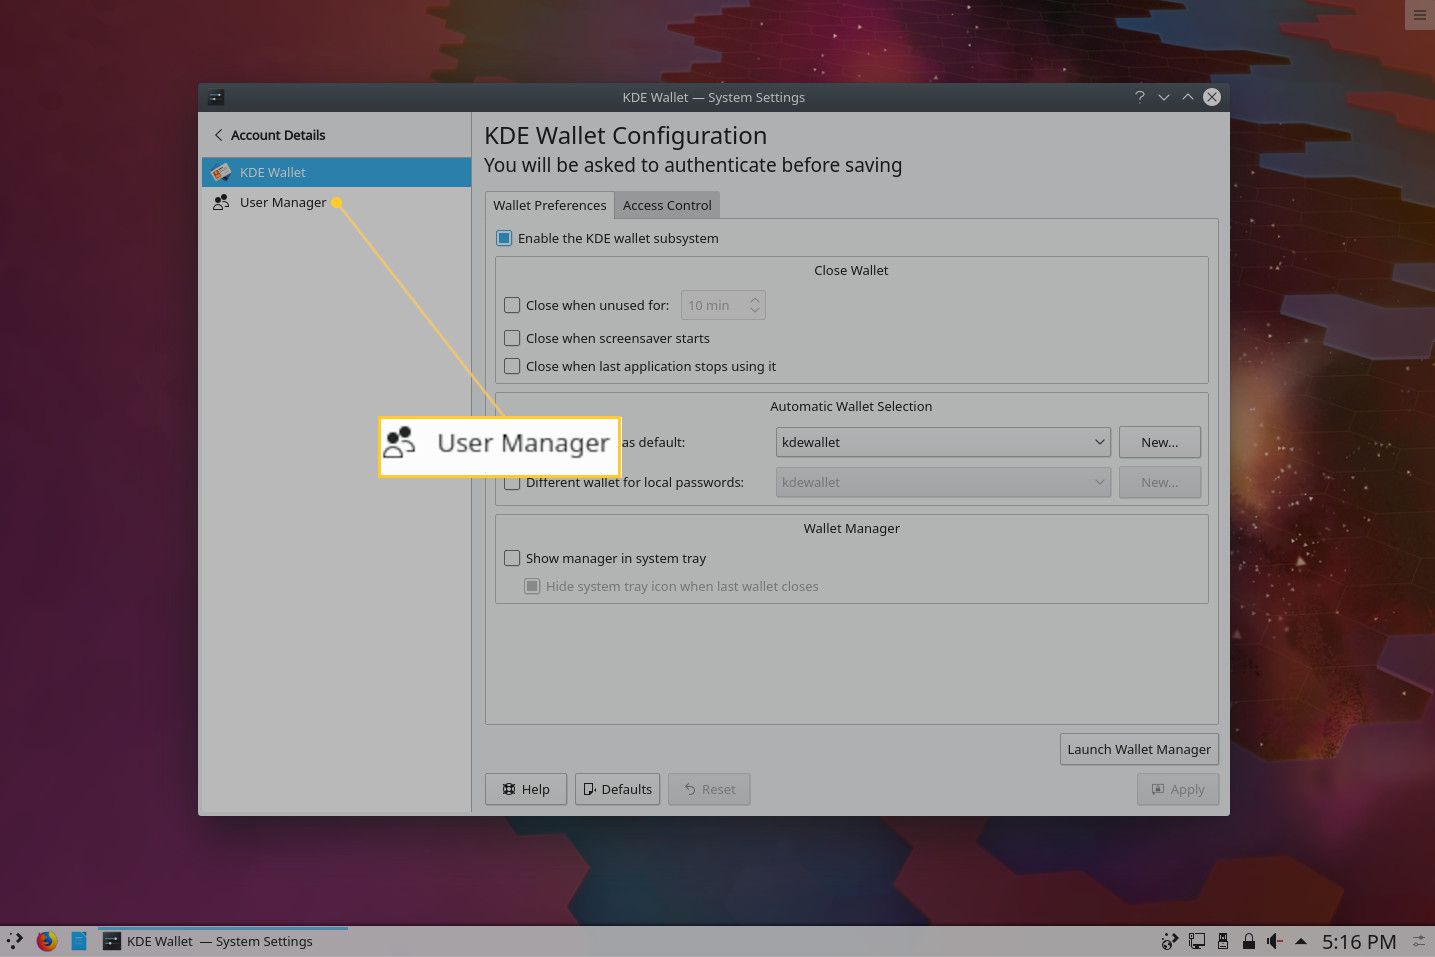1435x957 pixels.
Task: Click New for local passwords wallet
Action: [1159, 482]
